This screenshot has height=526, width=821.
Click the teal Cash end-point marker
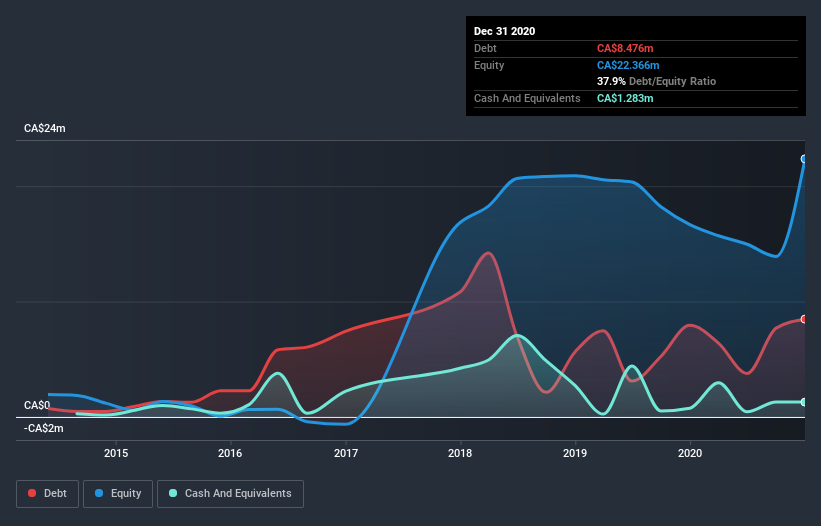tap(804, 402)
